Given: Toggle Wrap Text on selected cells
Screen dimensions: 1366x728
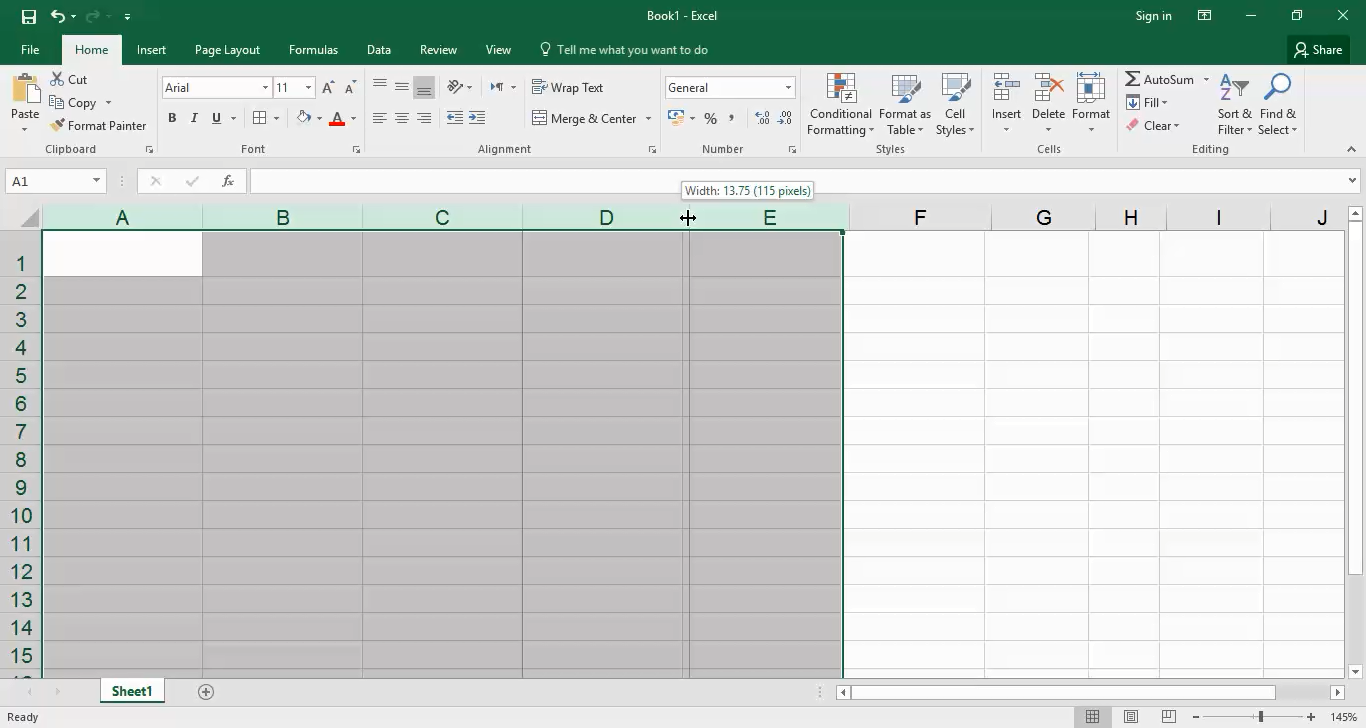Looking at the screenshot, I should click(x=567, y=88).
